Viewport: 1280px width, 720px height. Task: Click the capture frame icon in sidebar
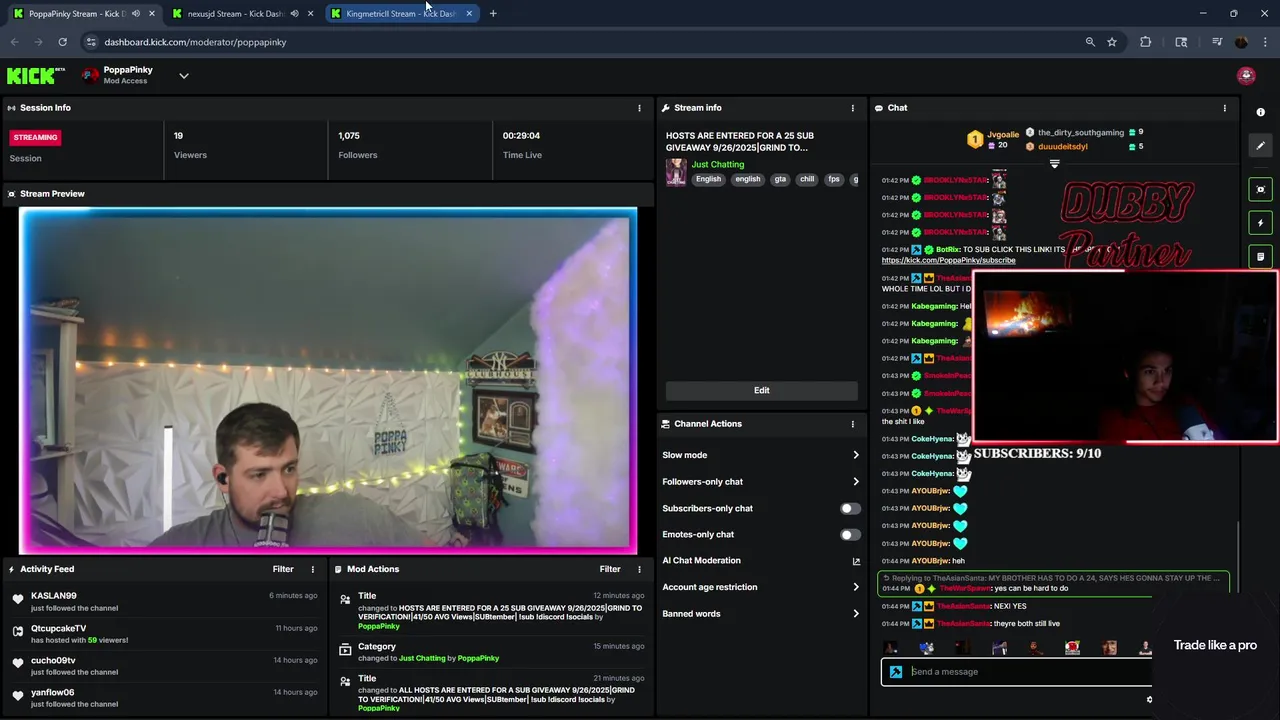click(x=1260, y=189)
